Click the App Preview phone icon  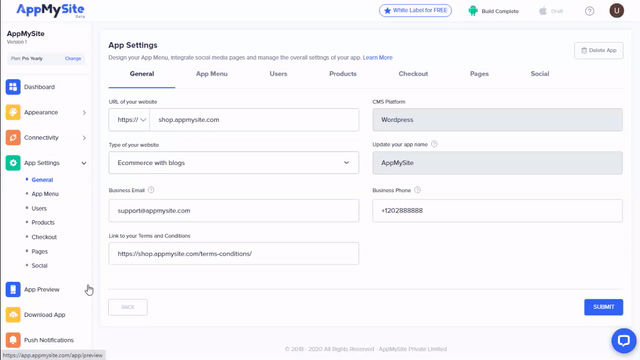pyautogui.click(x=13, y=289)
